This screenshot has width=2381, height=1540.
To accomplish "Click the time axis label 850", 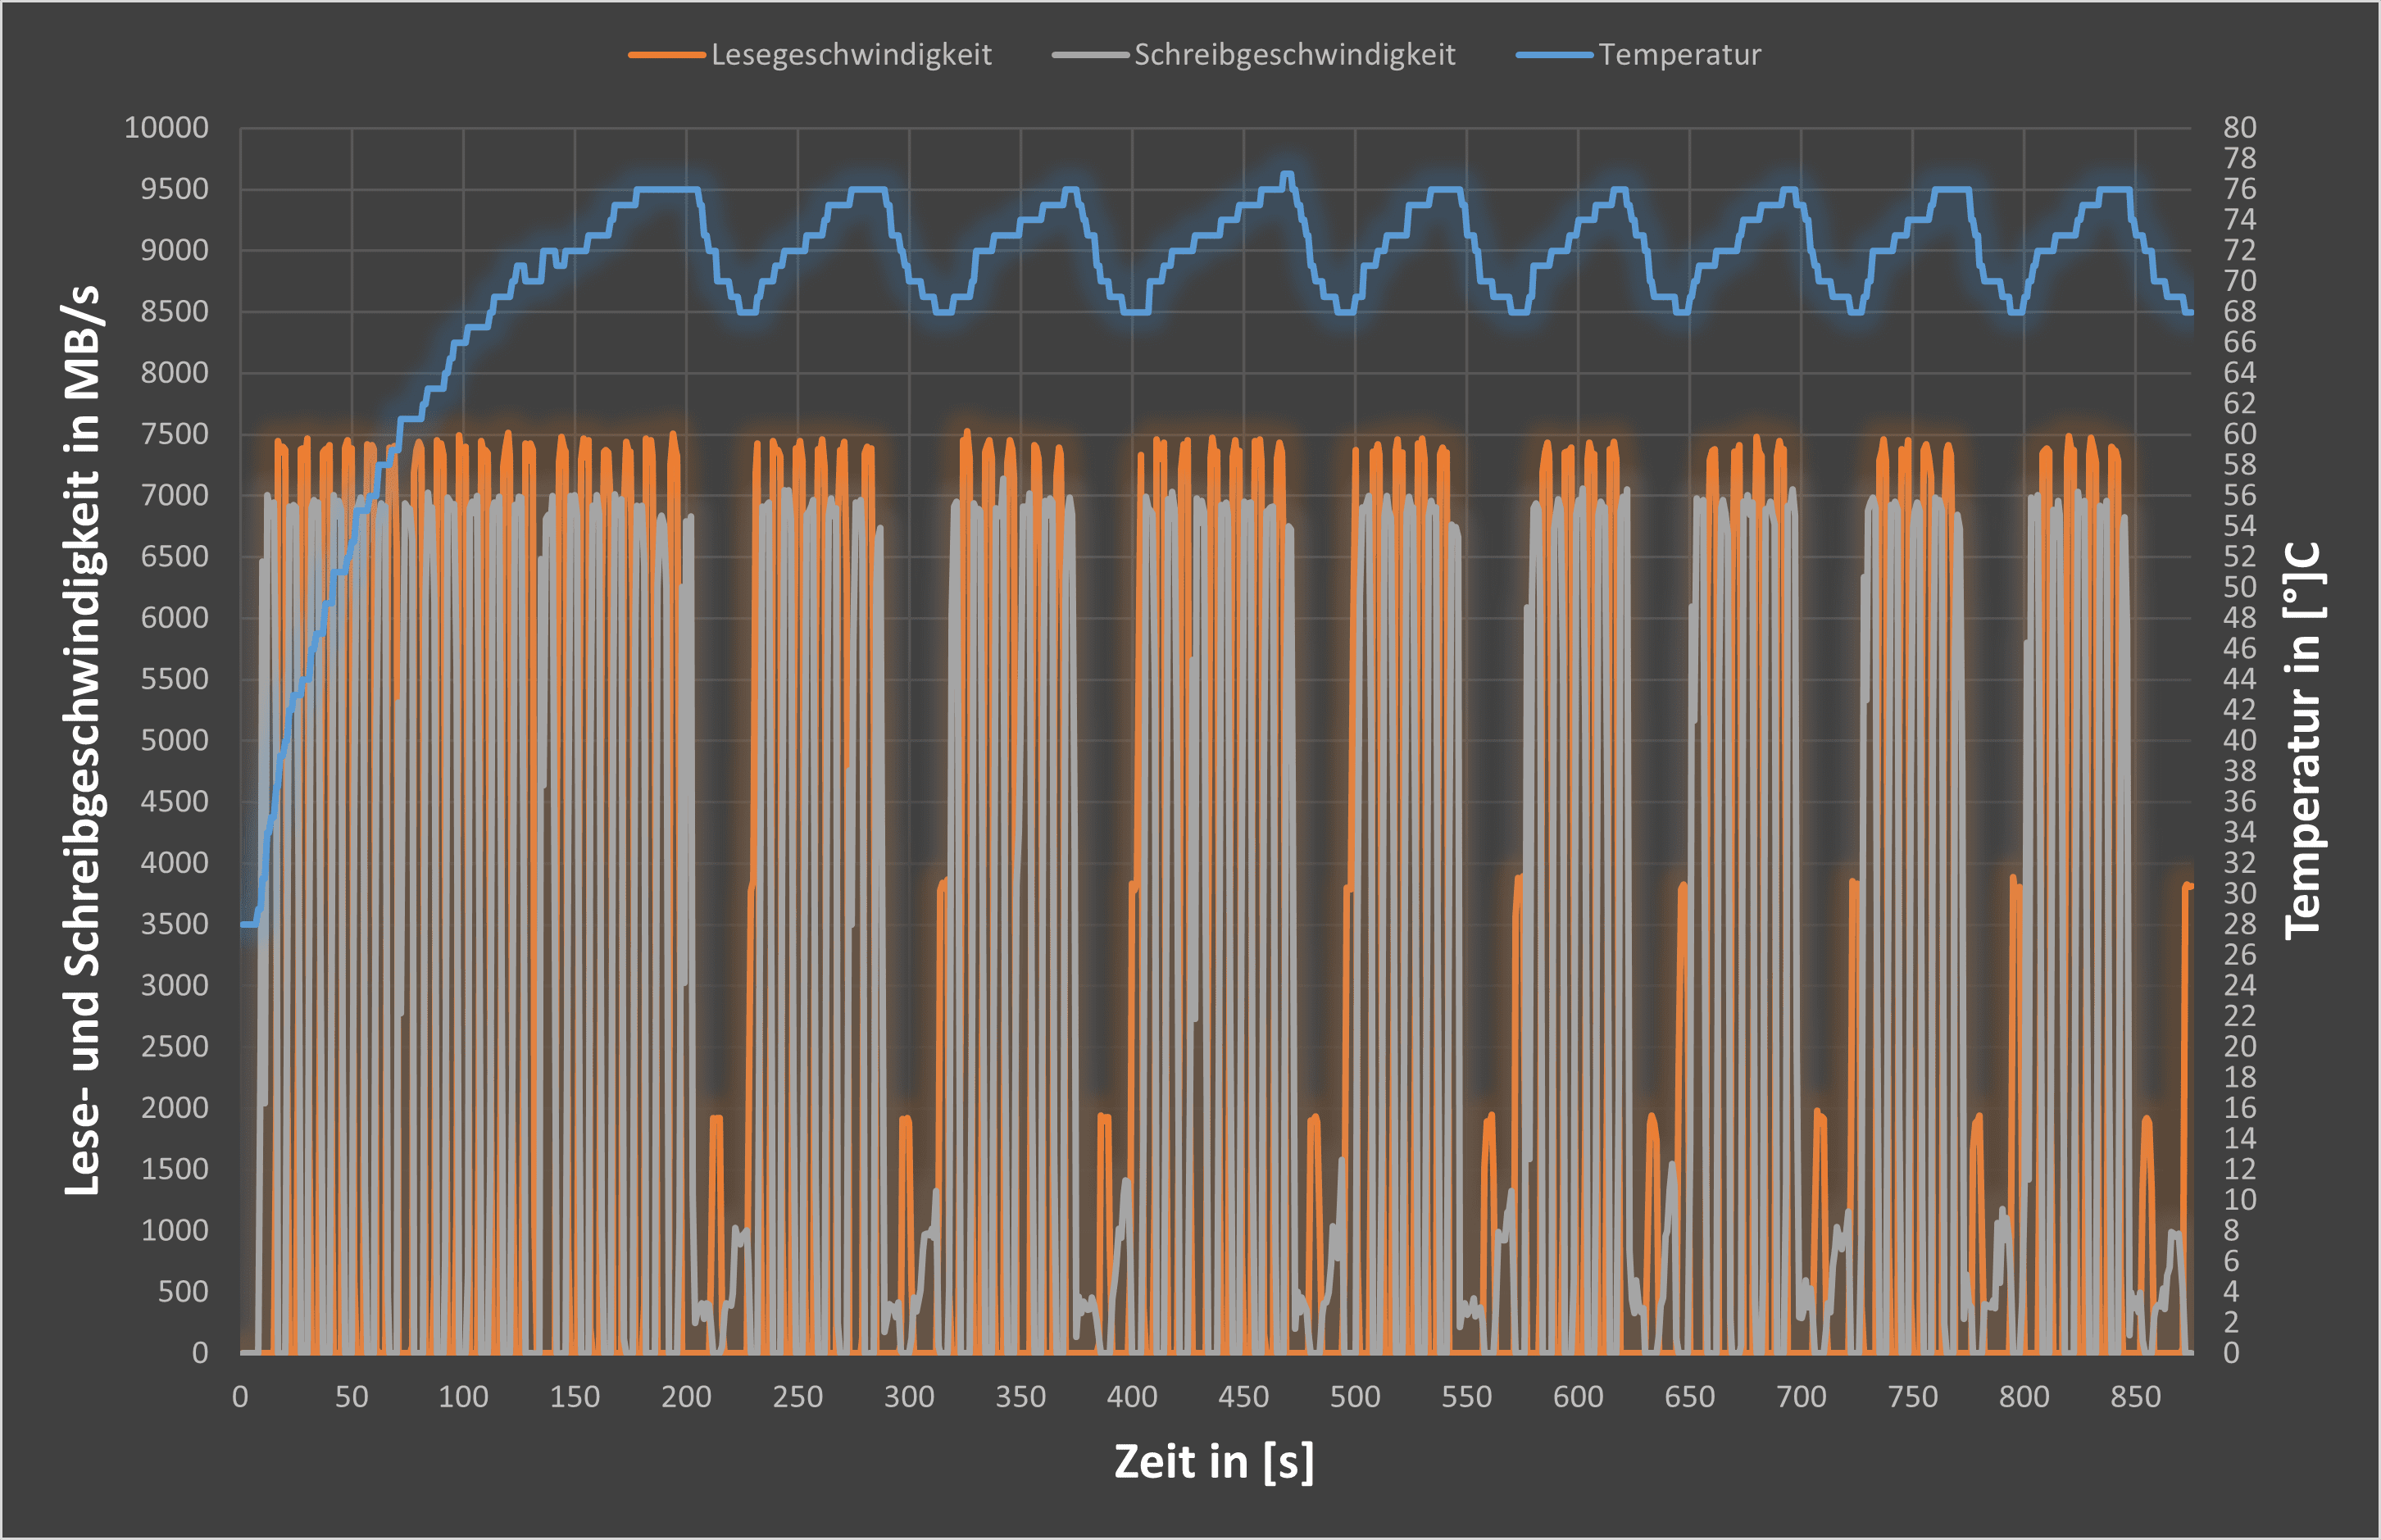I will click(2136, 1397).
